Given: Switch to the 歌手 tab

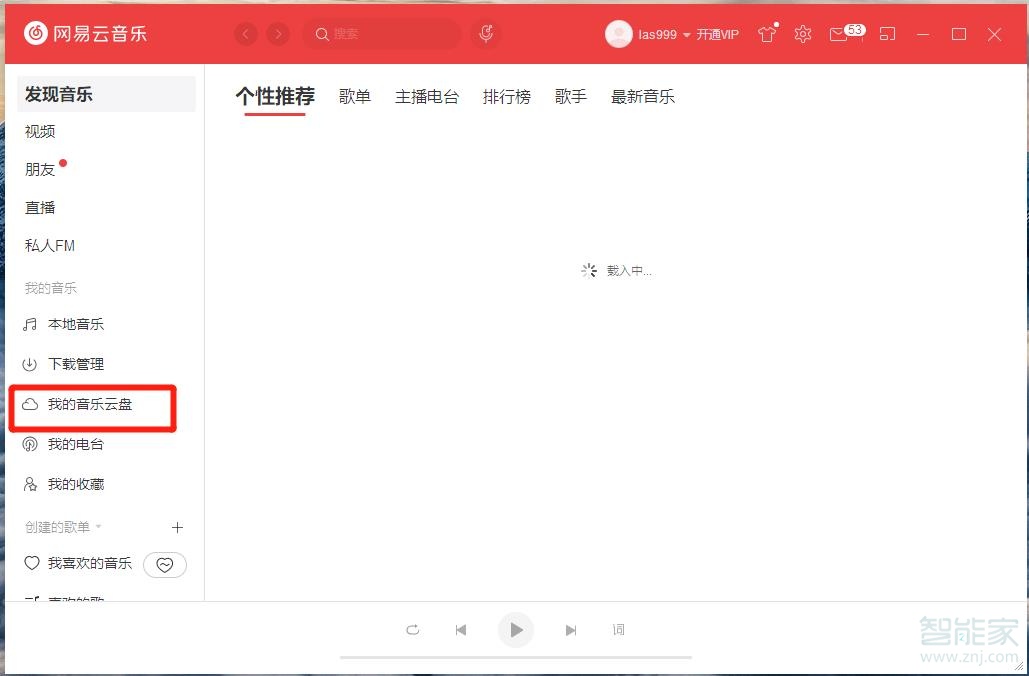Looking at the screenshot, I should pyautogui.click(x=570, y=97).
